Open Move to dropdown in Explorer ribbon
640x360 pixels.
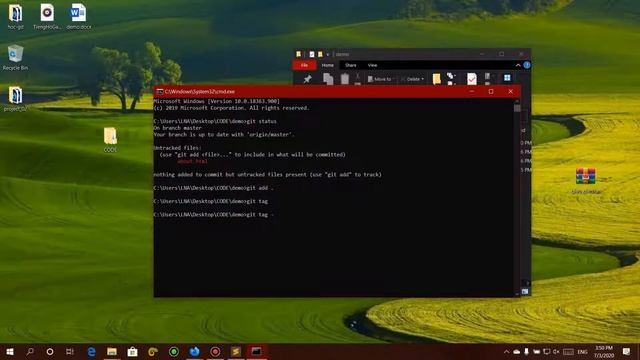pyautogui.click(x=381, y=79)
